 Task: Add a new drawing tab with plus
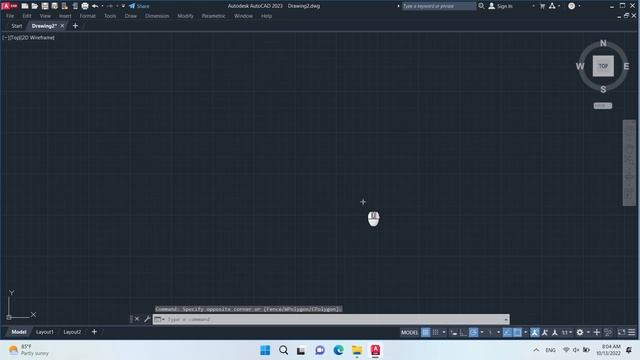(x=75, y=26)
